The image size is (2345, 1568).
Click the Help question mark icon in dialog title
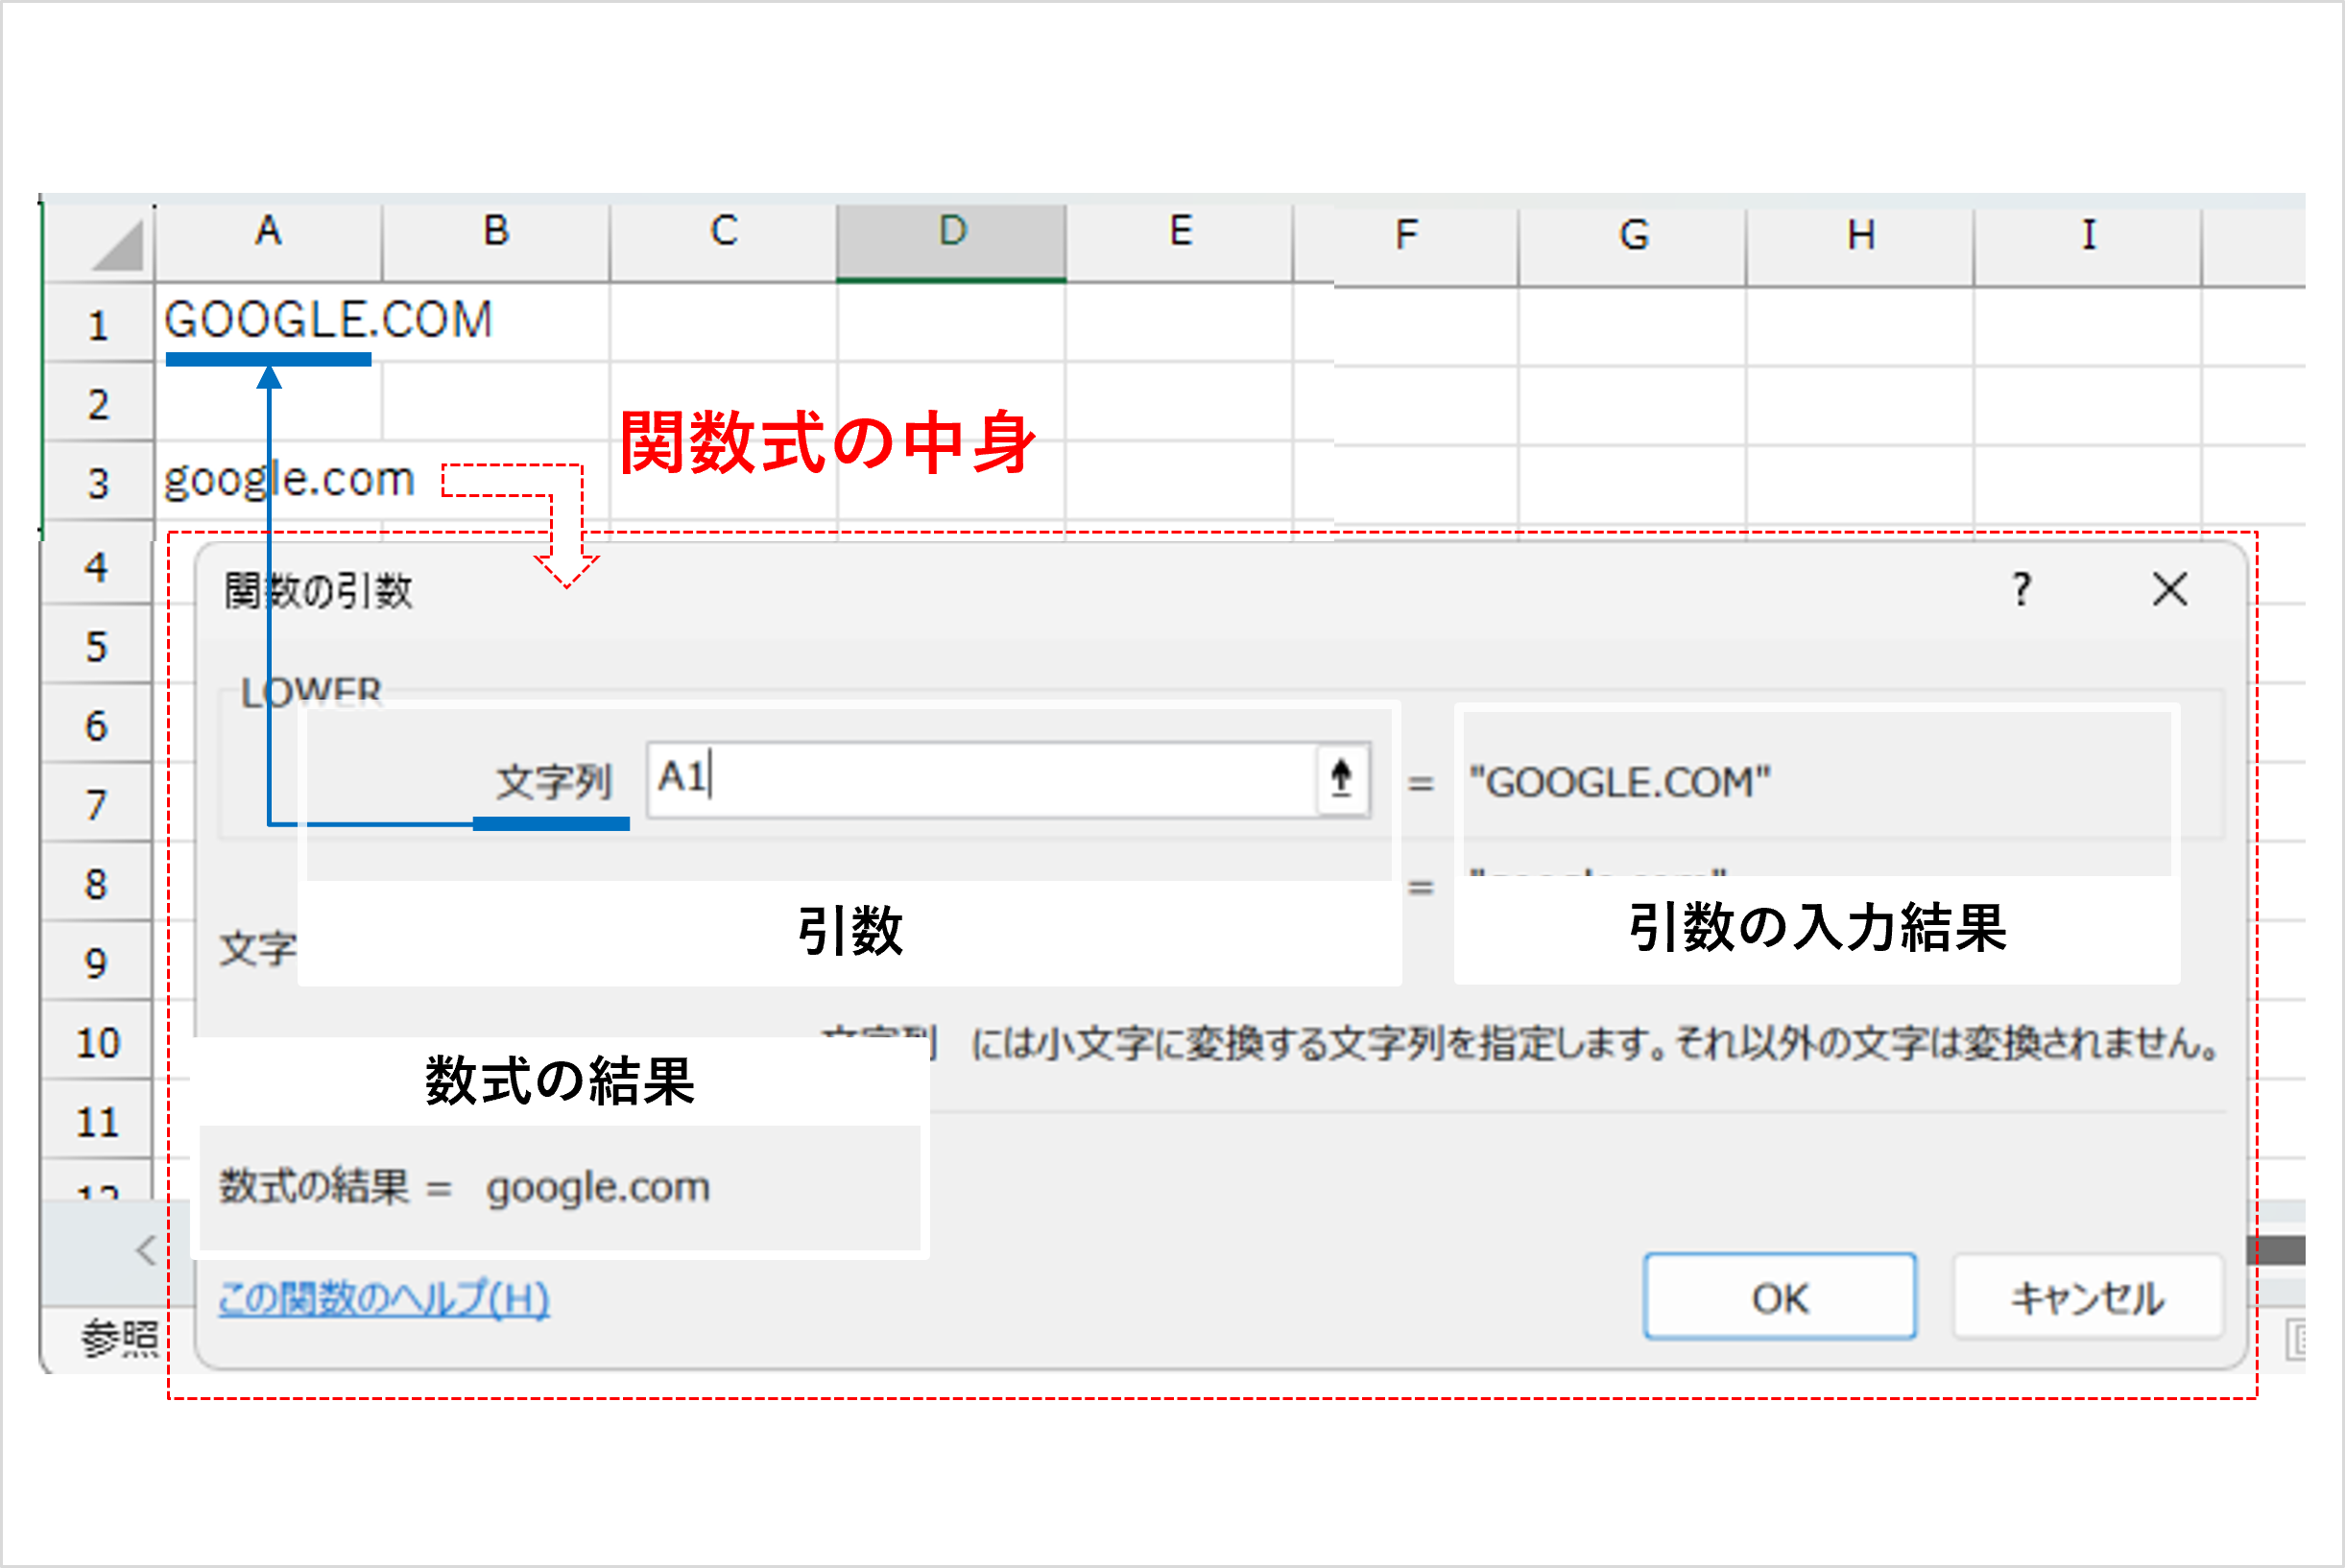[x=2021, y=591]
